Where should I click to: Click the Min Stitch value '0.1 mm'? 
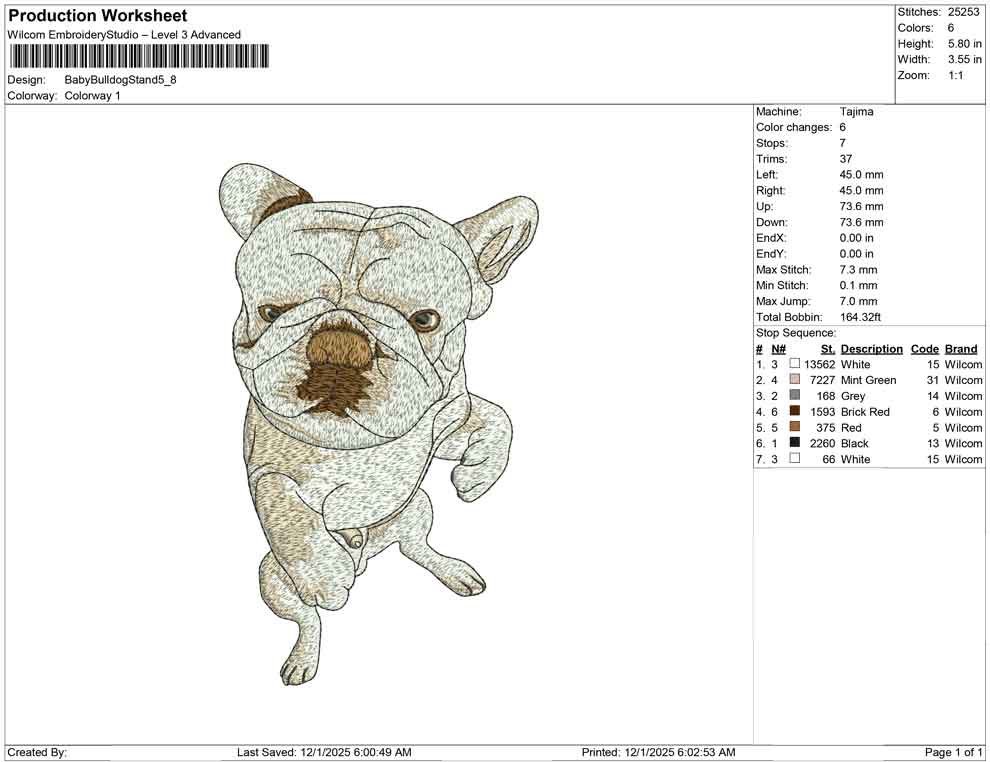[x=859, y=285]
